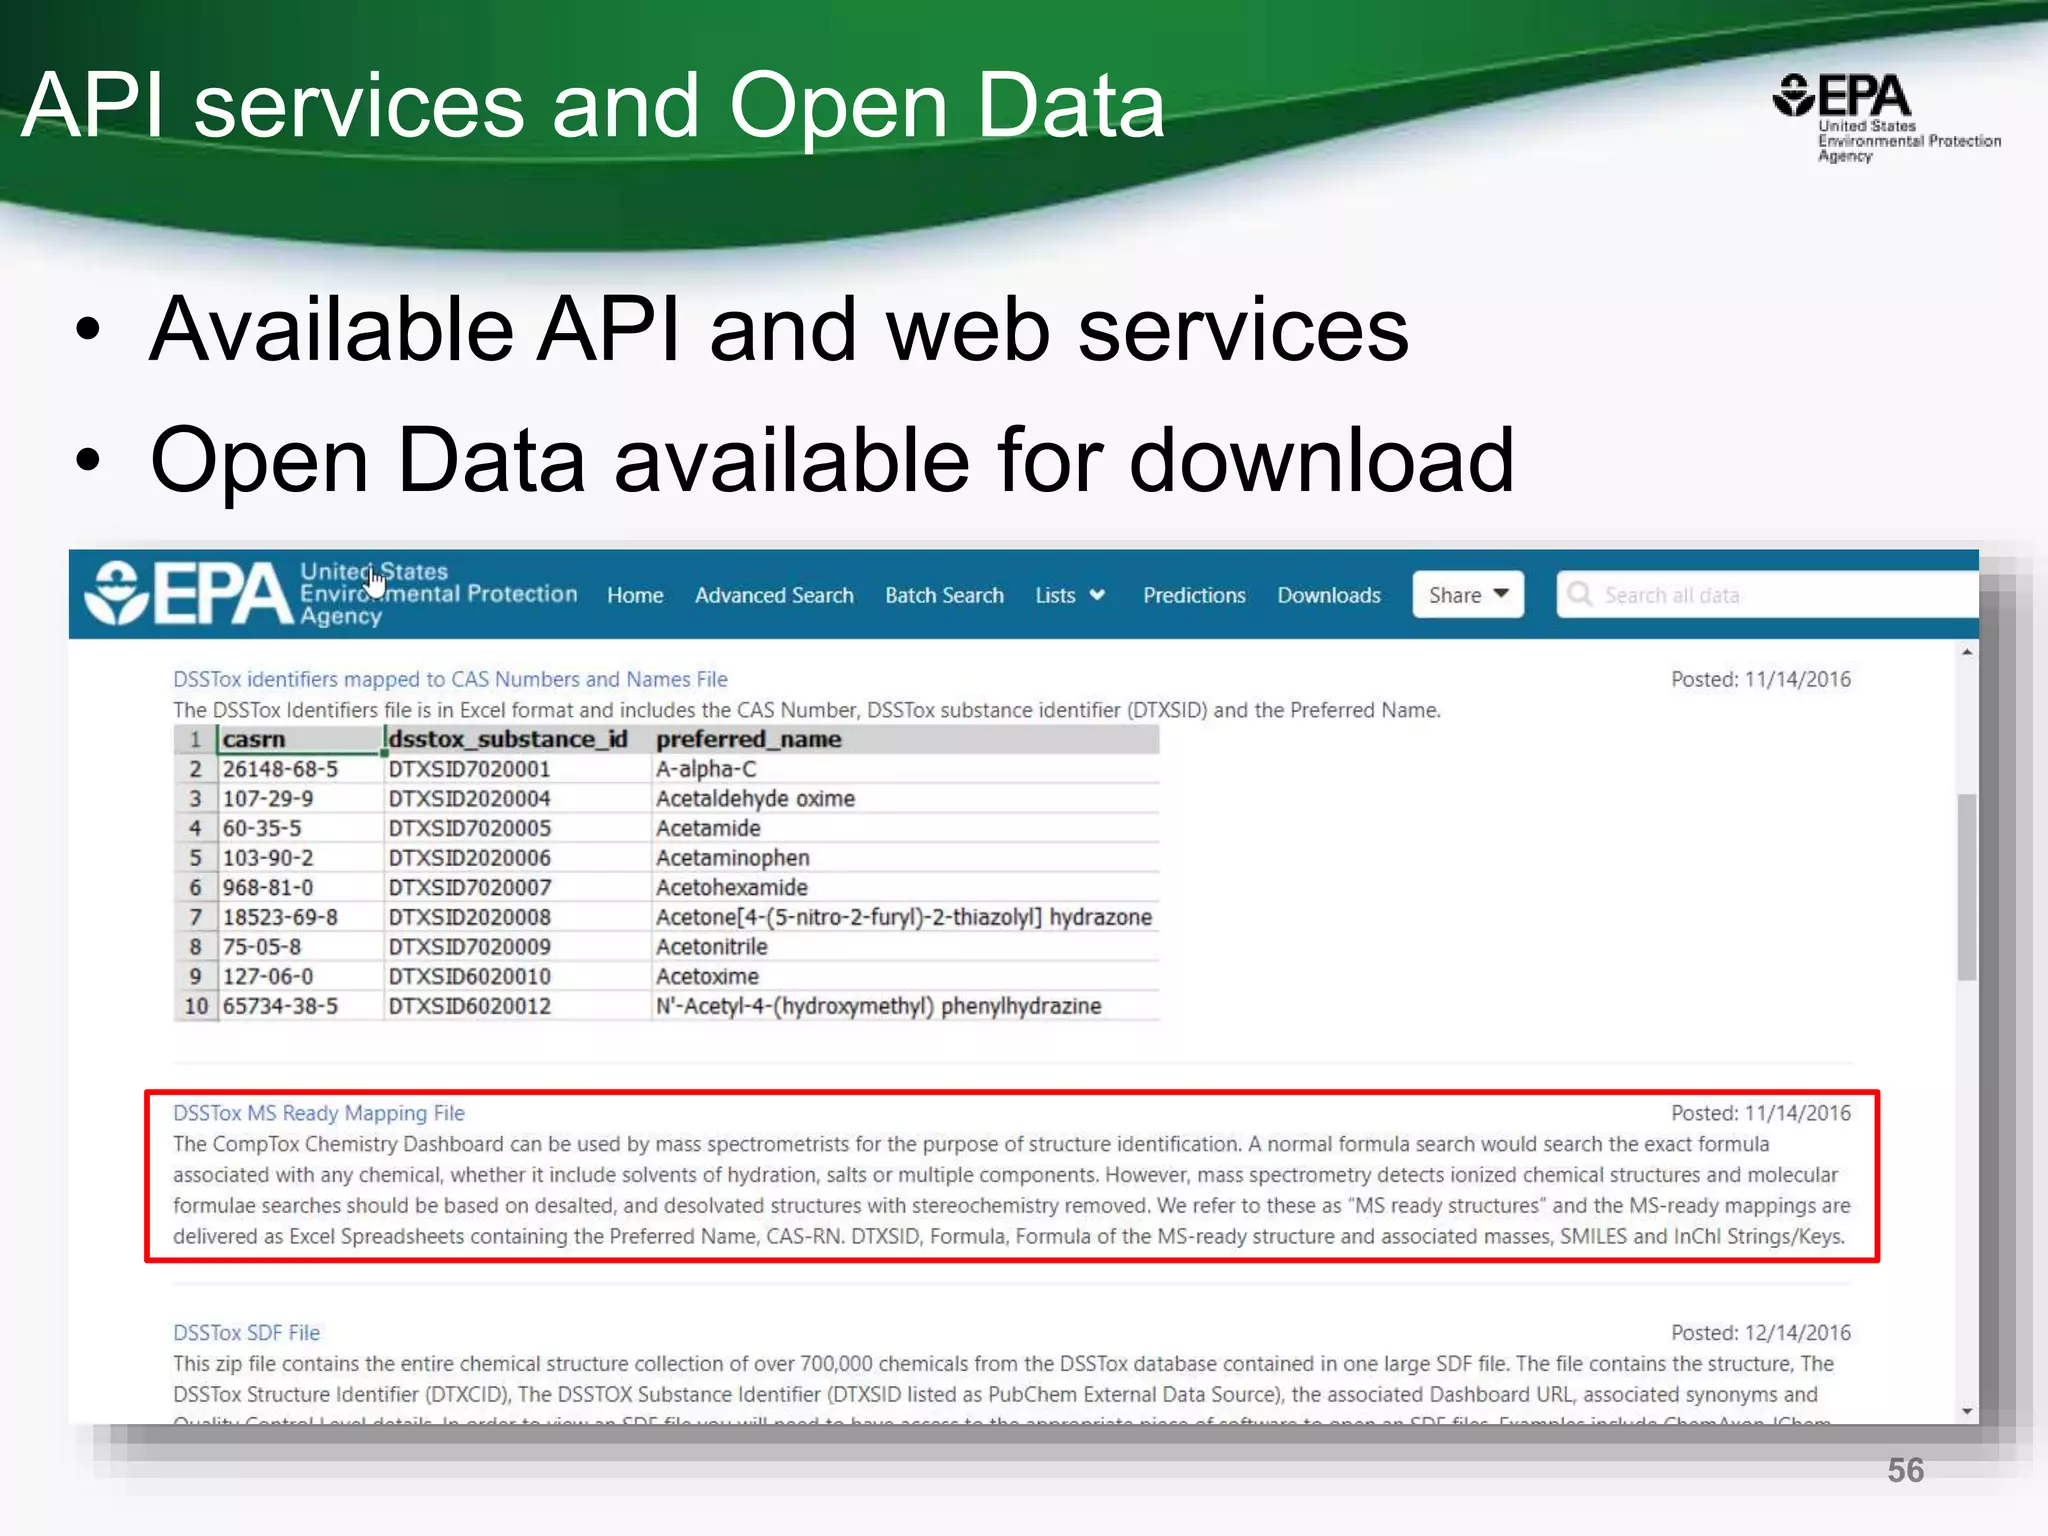Click the Posted: 12/14/2016 date text
This screenshot has width=2048, height=1536.
pos(1761,1333)
